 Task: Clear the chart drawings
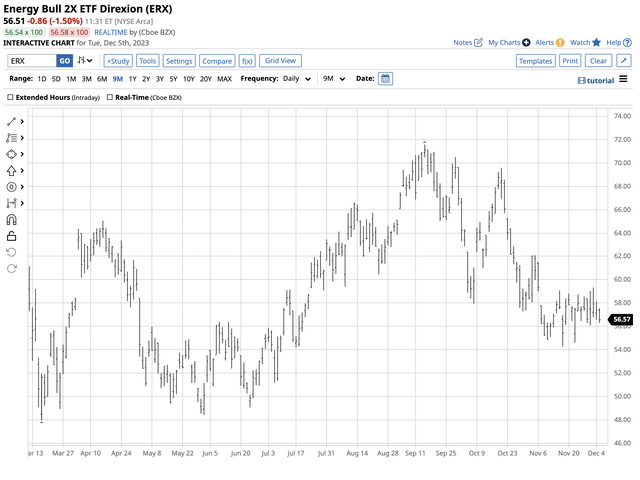[x=598, y=61]
